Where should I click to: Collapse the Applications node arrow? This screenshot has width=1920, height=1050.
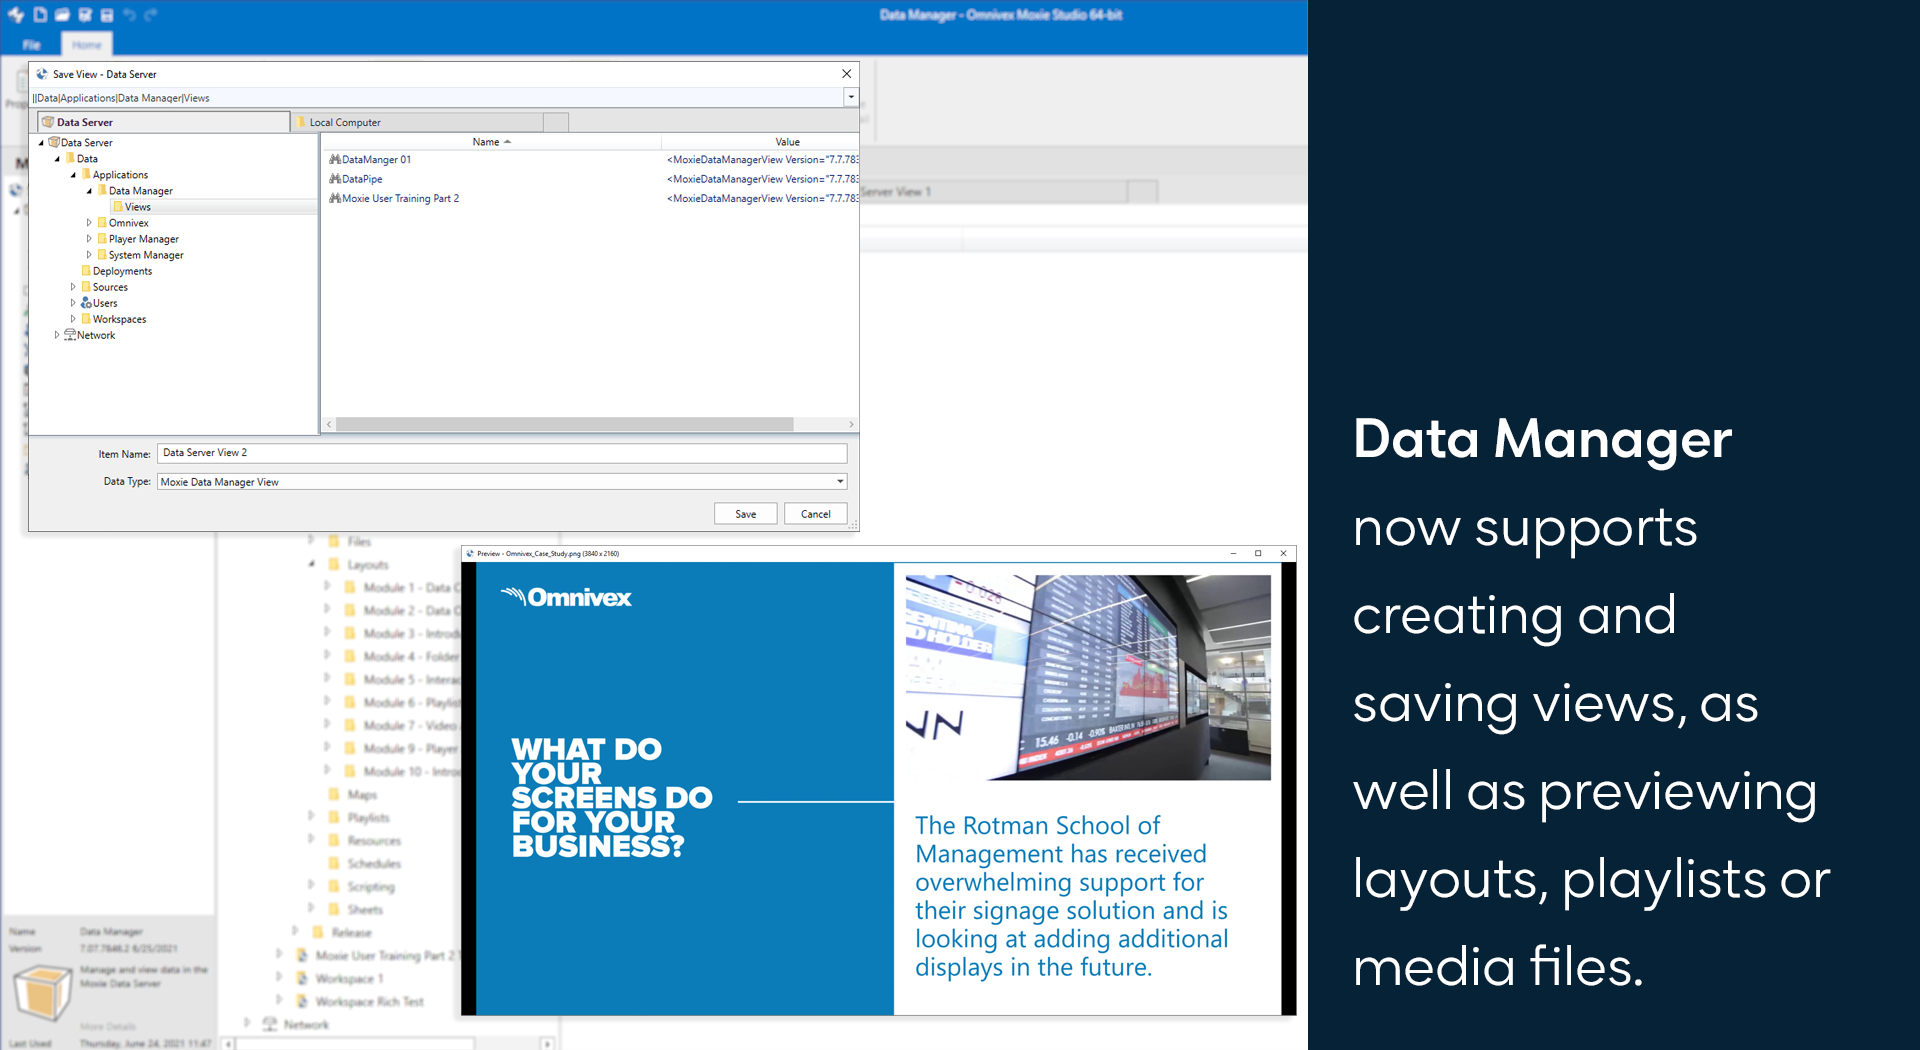73,175
